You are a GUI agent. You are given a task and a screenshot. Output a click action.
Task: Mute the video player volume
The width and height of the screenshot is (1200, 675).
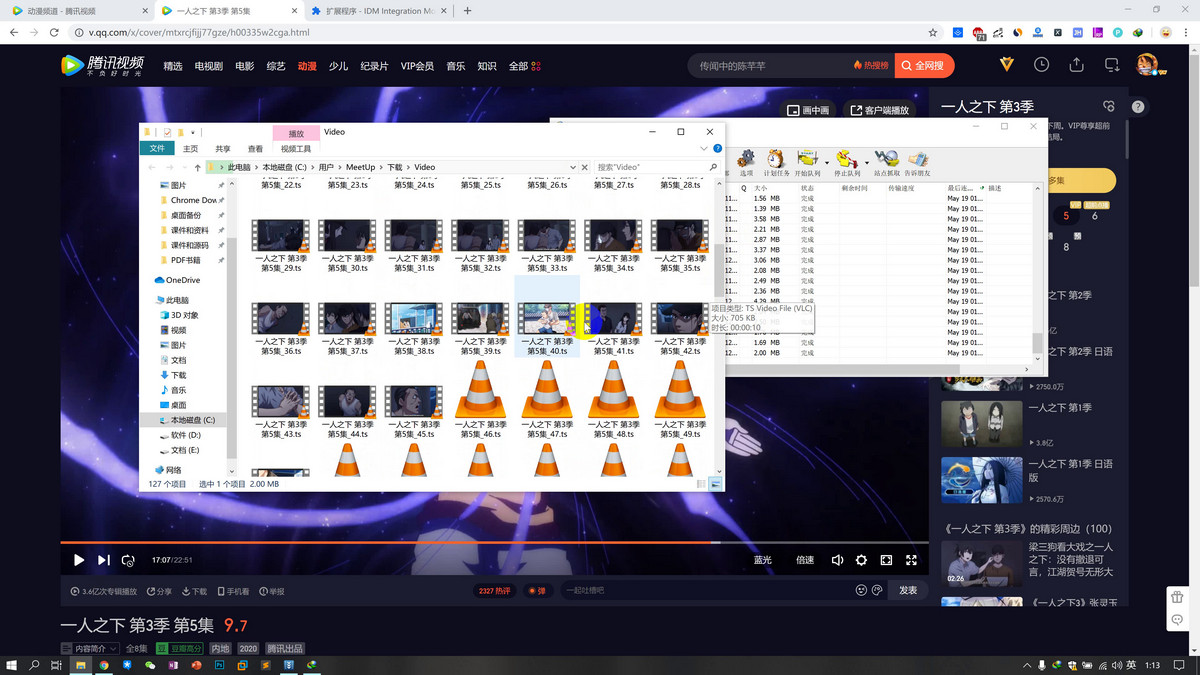click(x=837, y=560)
